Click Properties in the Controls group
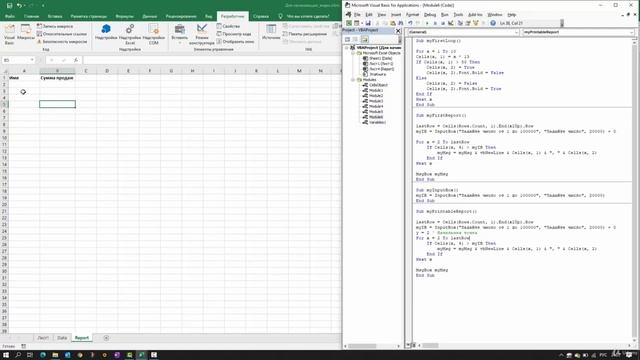Screen dimensions: 640x360 [228, 26]
